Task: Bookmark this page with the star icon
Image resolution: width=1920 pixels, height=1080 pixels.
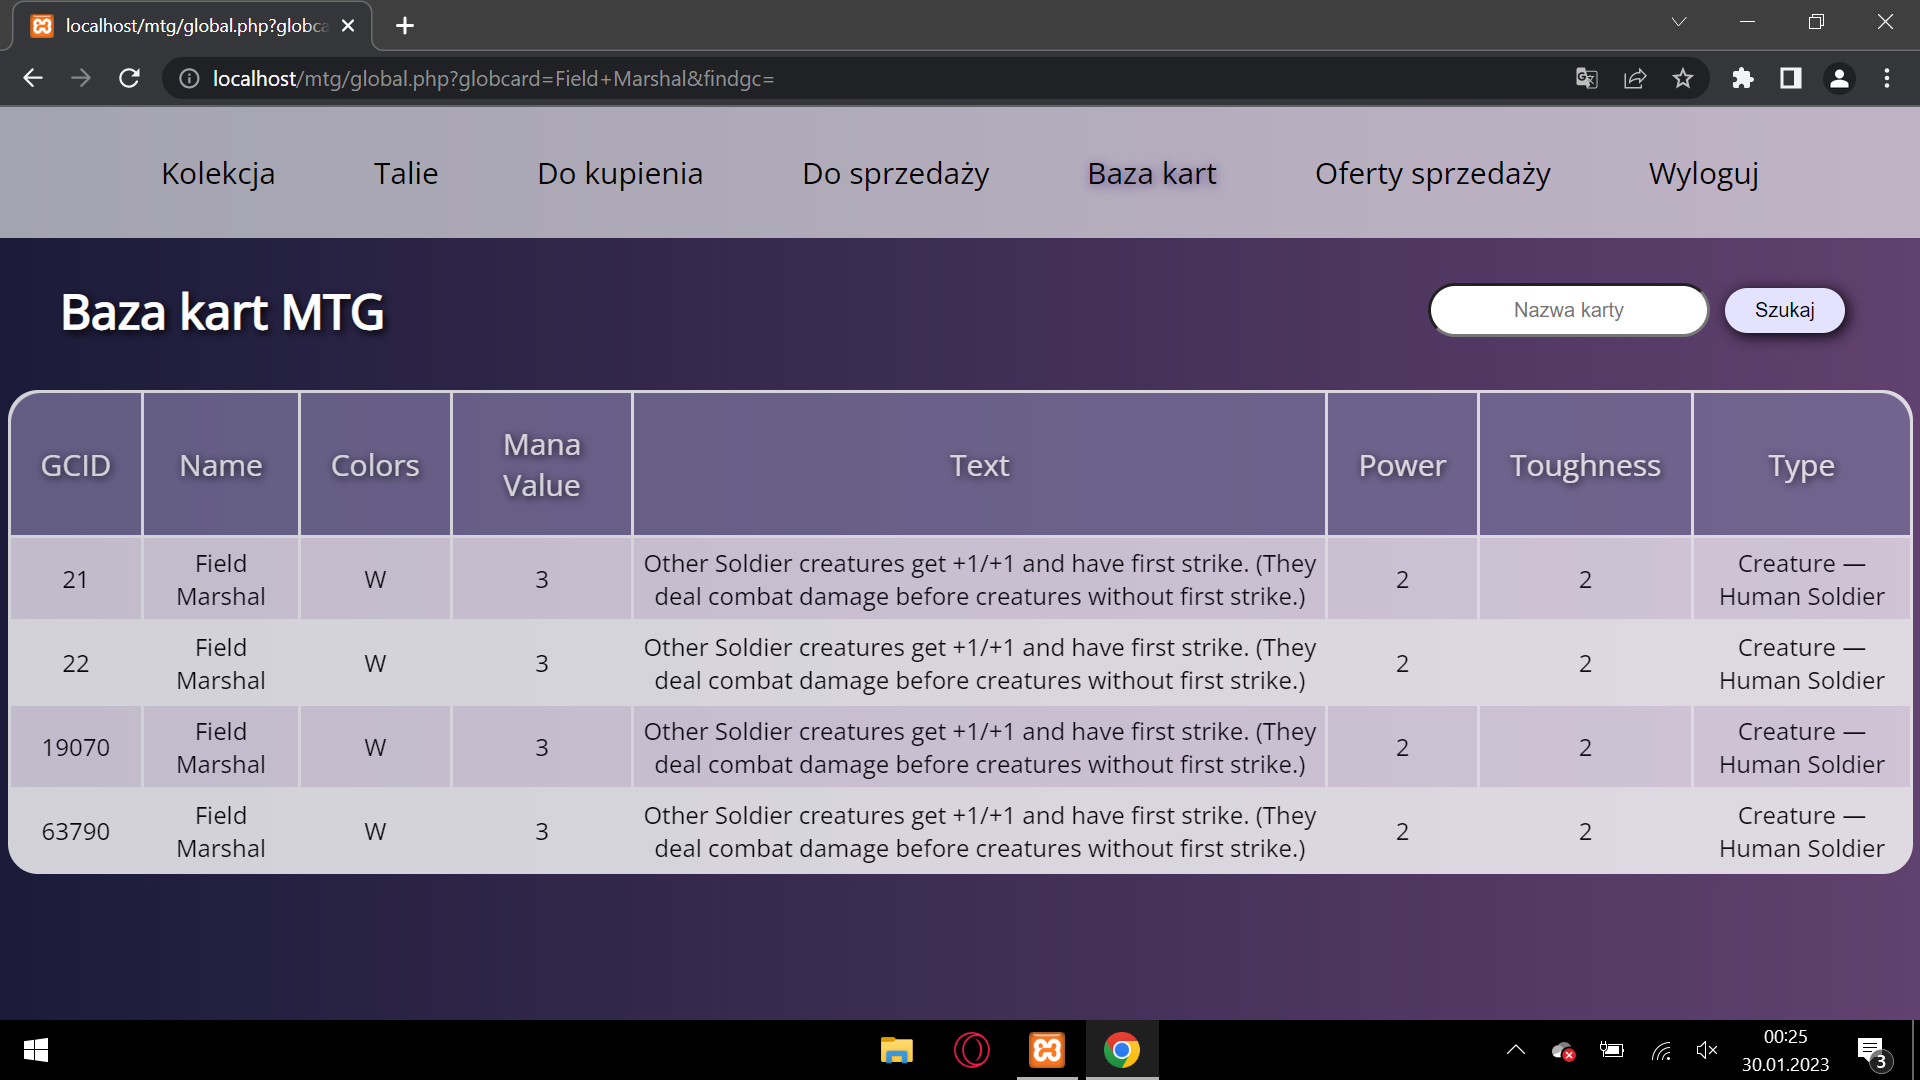Action: 1683,78
